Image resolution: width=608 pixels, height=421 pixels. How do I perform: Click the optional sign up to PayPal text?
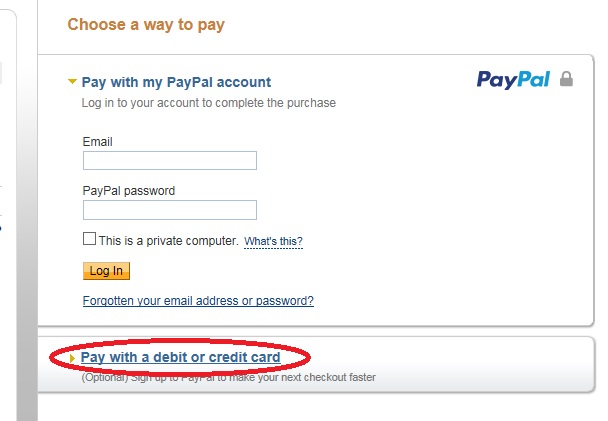click(228, 377)
